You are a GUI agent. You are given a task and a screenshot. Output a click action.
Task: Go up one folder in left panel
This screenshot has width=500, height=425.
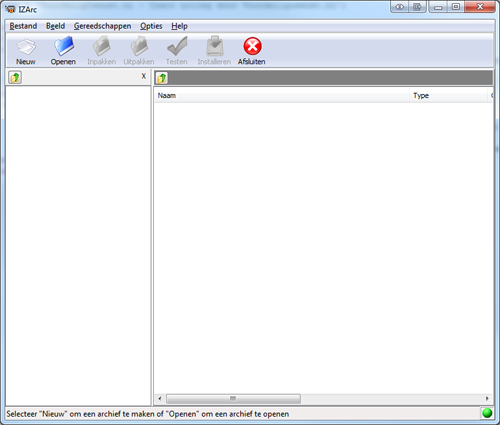pyautogui.click(x=15, y=77)
